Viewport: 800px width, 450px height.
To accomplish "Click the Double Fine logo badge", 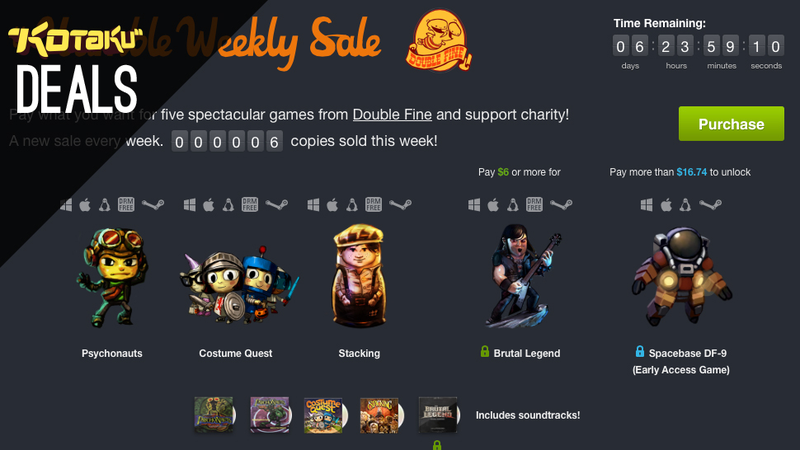I will 439,40.
